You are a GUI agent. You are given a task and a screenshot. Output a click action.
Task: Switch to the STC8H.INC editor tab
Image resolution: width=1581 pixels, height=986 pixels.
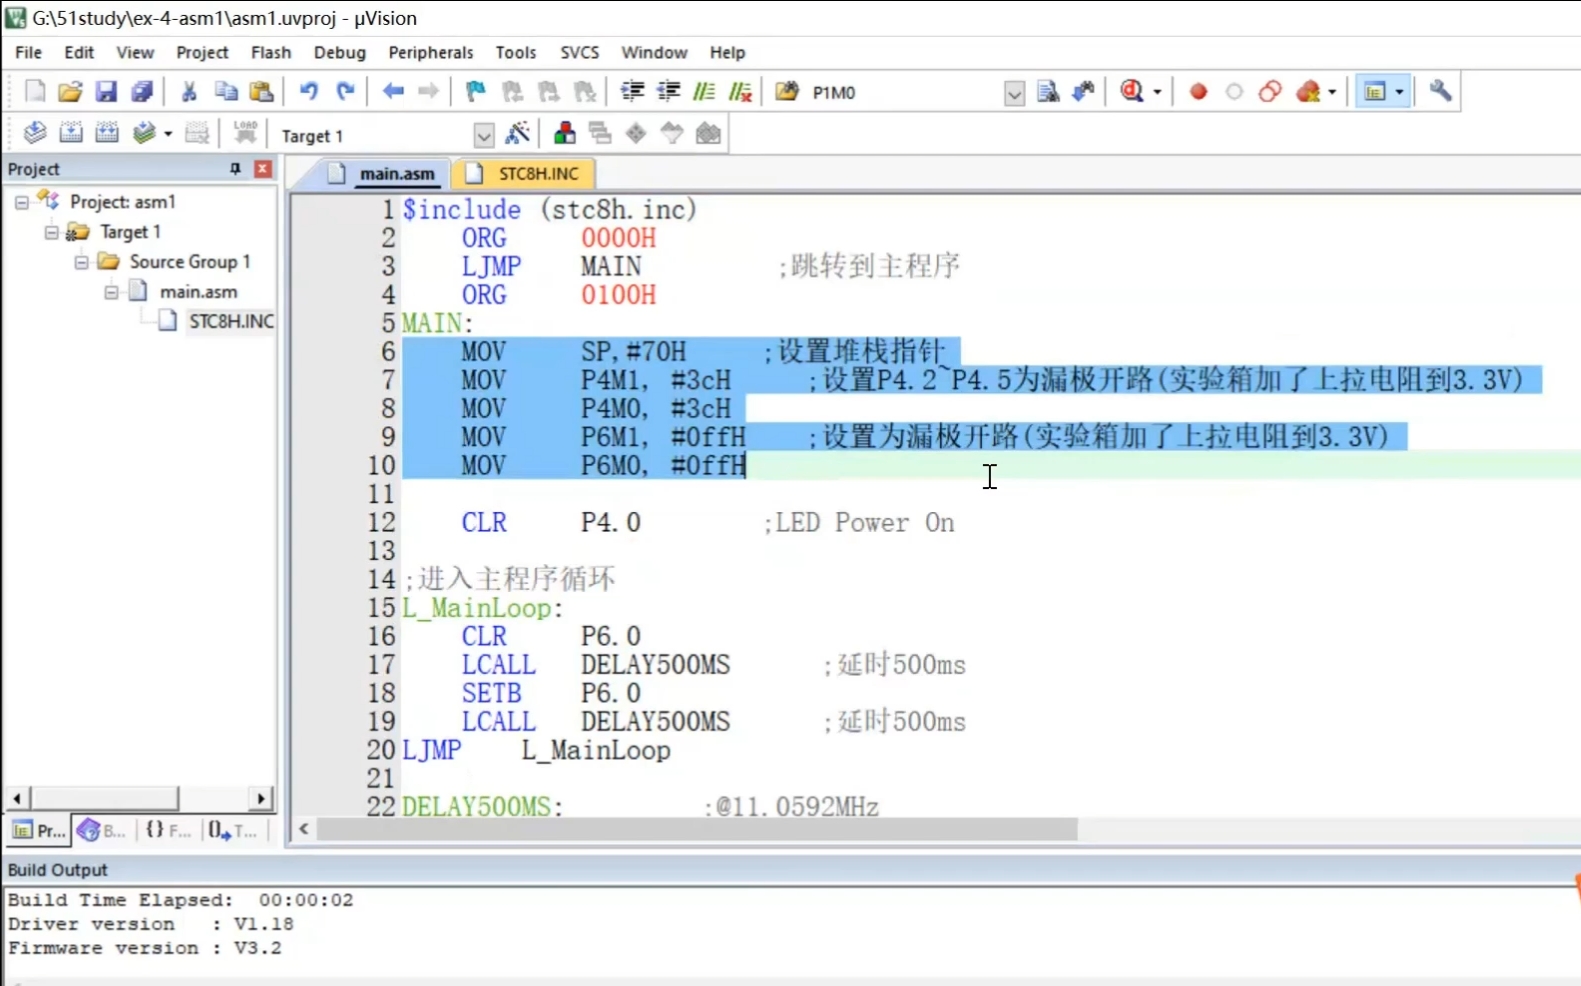click(x=537, y=174)
